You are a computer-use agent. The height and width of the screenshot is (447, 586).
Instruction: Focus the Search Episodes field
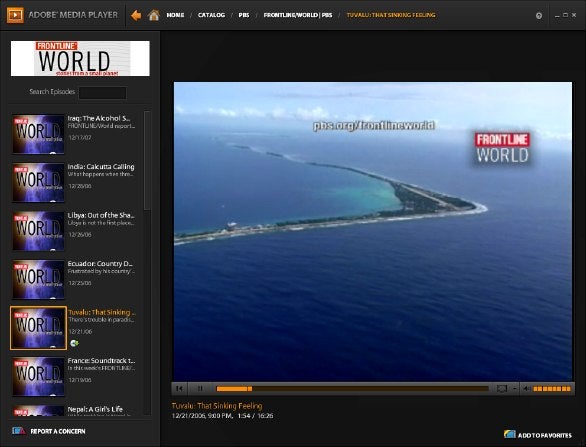[x=102, y=93]
